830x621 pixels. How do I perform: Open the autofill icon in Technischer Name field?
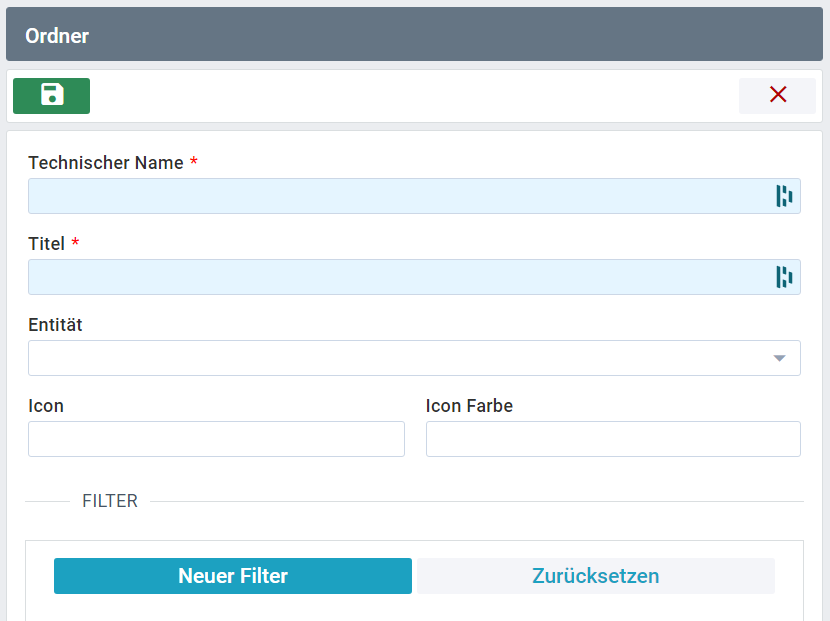pos(784,196)
